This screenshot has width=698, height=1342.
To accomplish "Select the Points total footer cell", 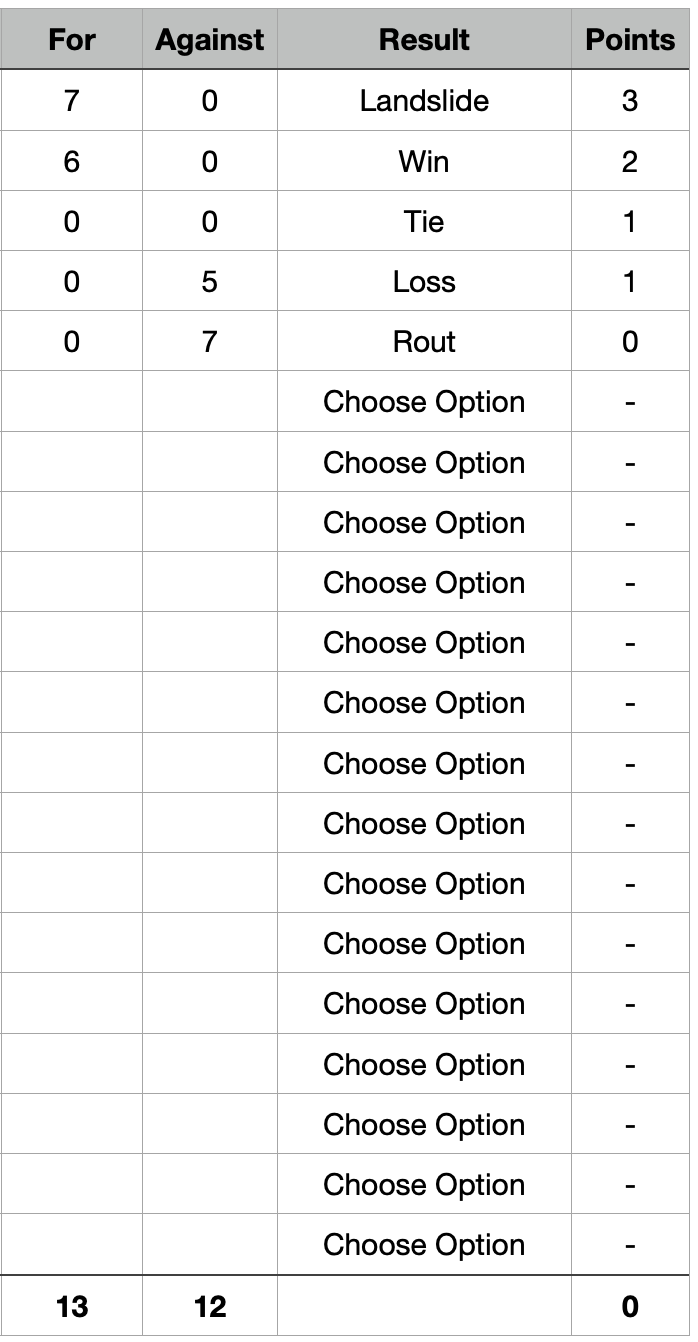I will (x=630, y=1306).
